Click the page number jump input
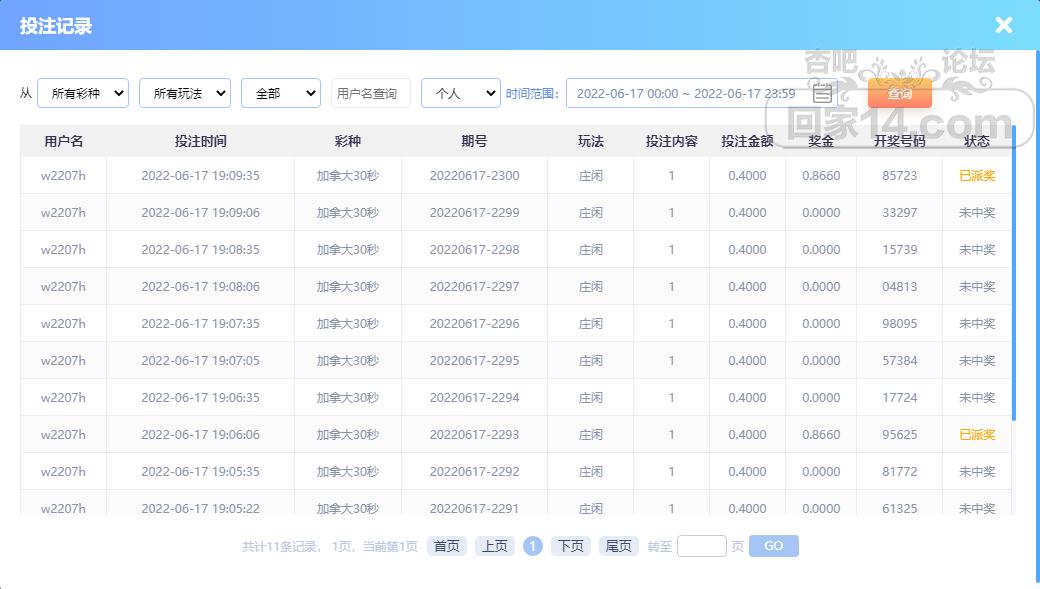This screenshot has height=589, width=1040. pyautogui.click(x=702, y=546)
